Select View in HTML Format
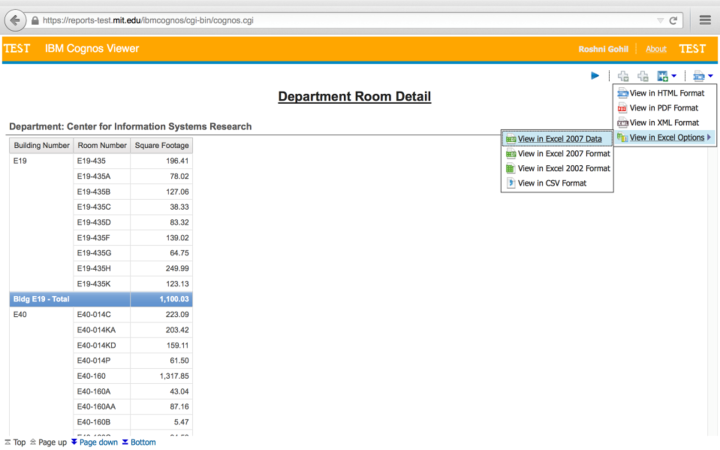The height and width of the screenshot is (450, 720). coord(663,93)
